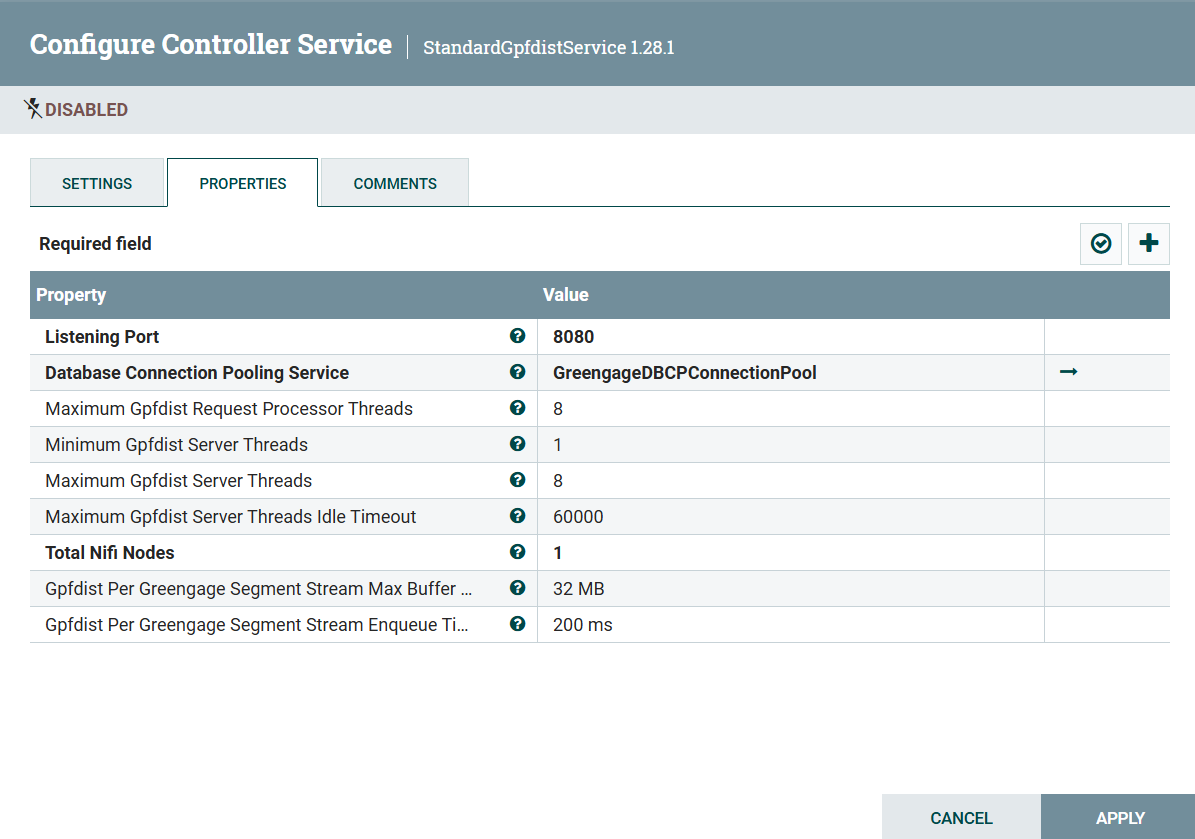Click the Required field label

point(95,244)
